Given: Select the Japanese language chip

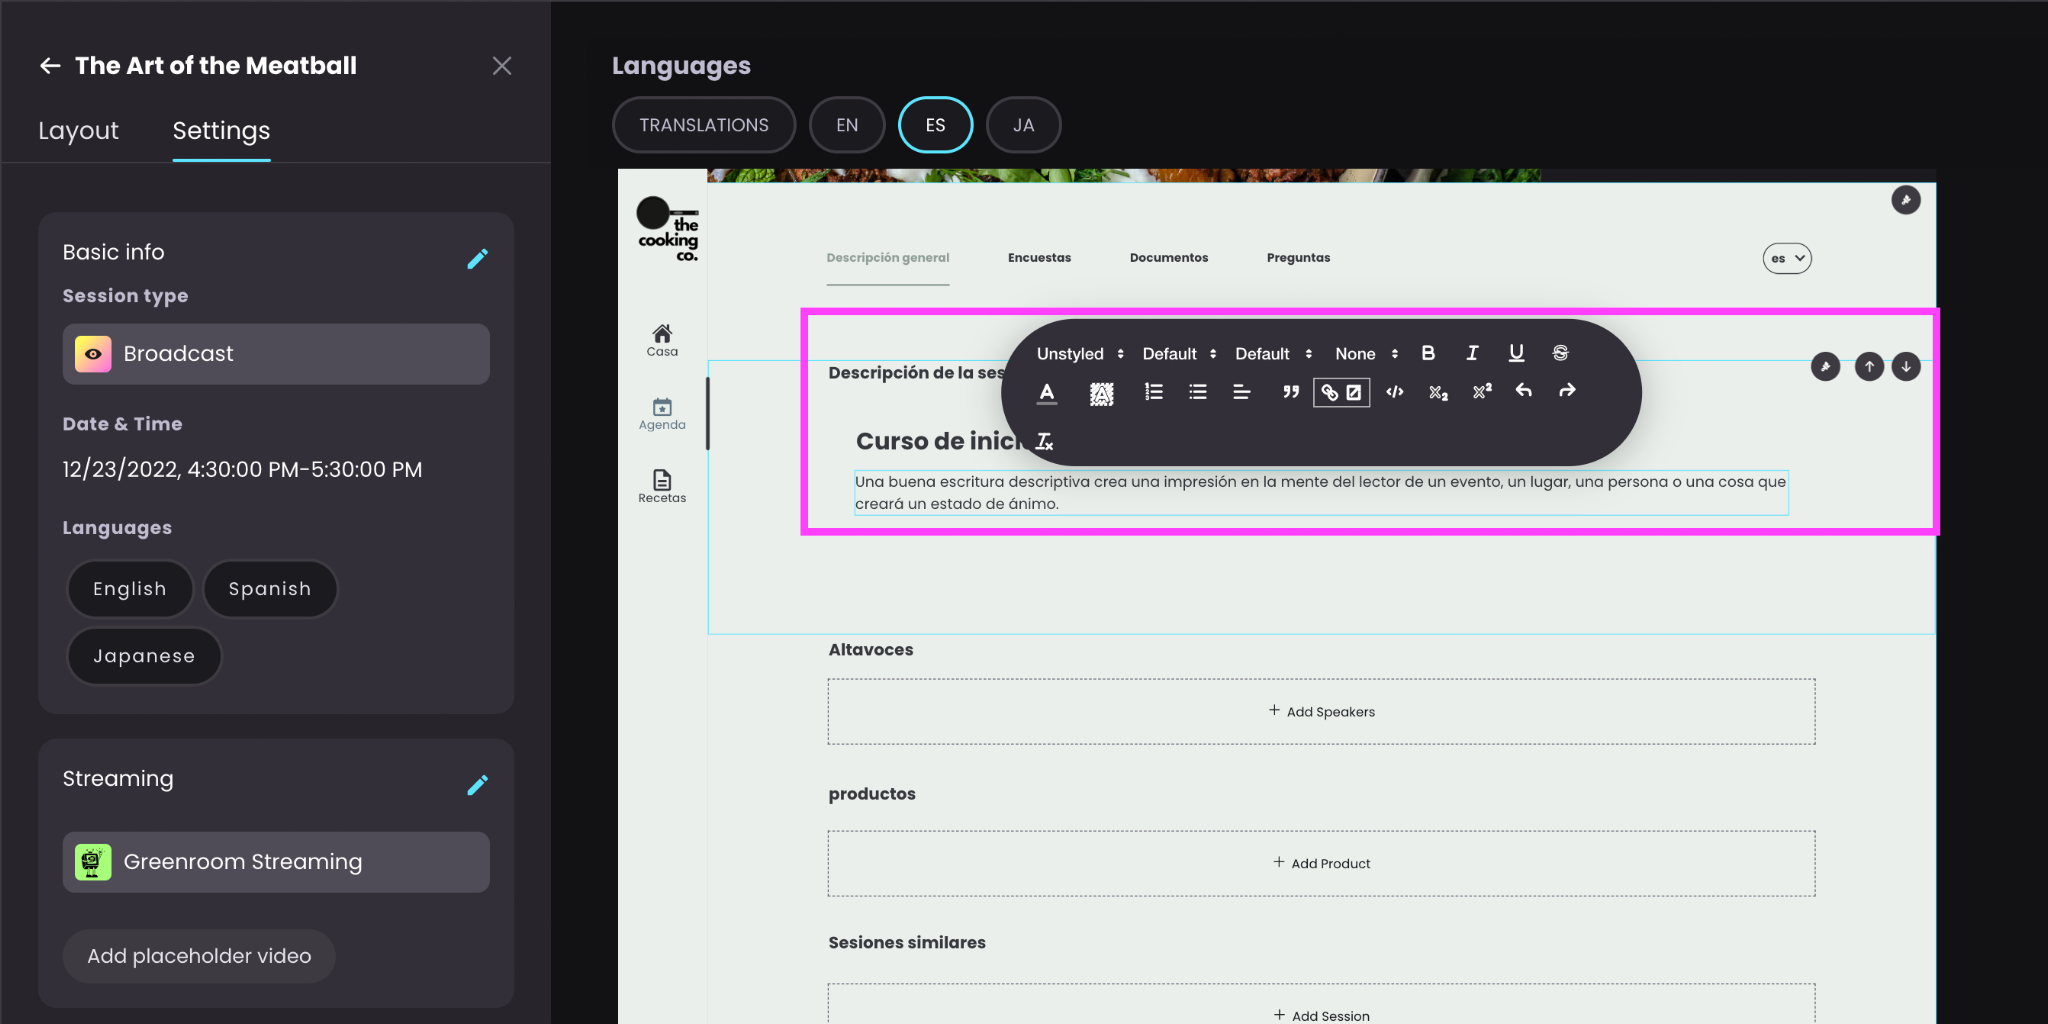Looking at the screenshot, I should point(144,656).
